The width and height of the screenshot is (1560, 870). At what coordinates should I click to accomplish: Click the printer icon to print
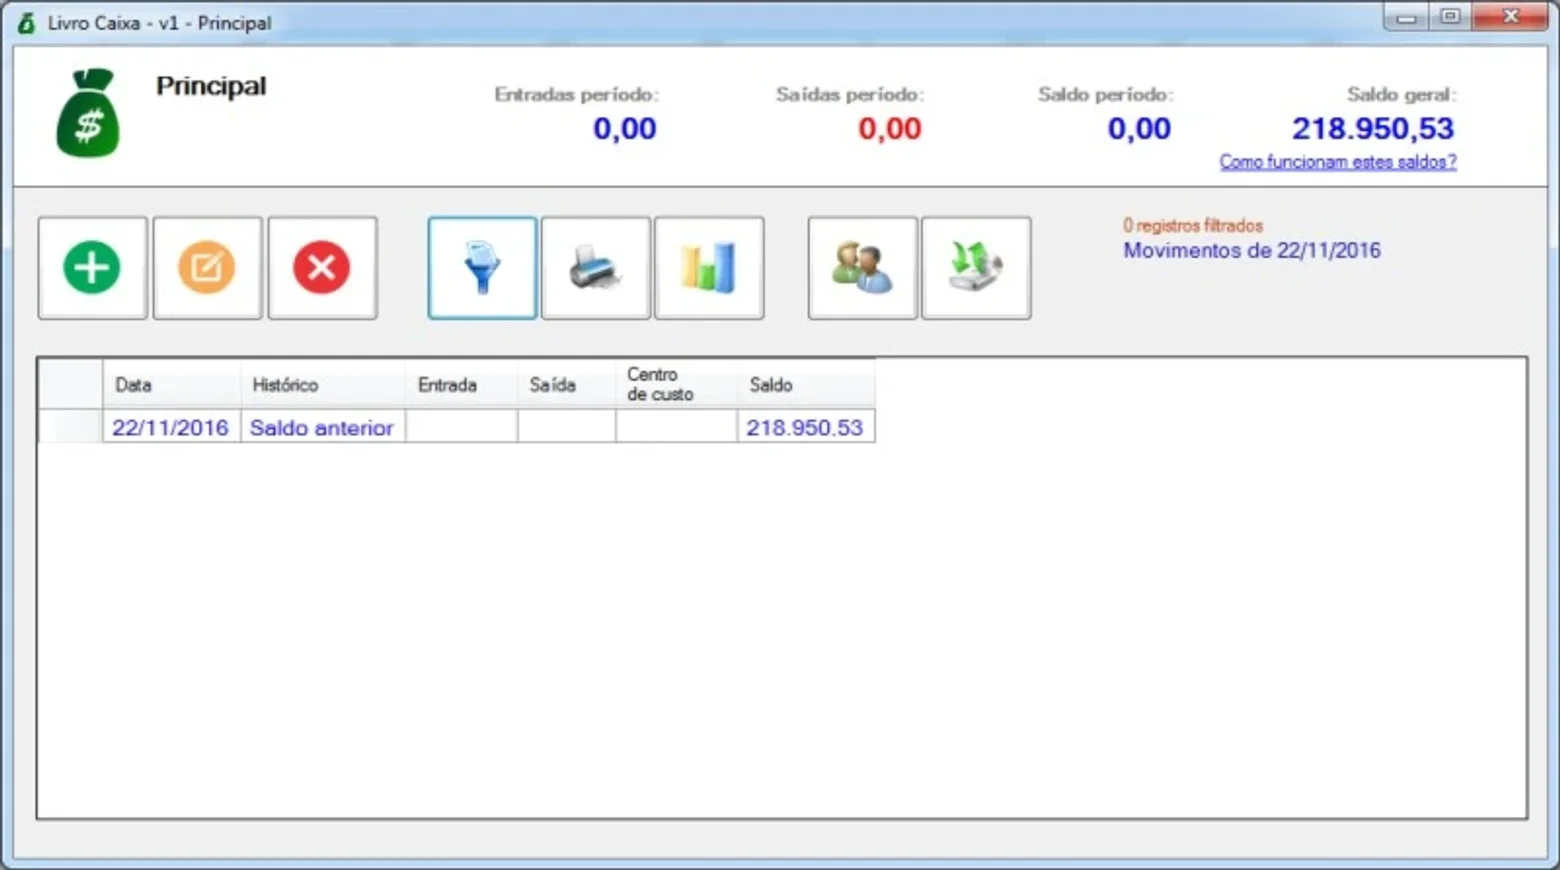coord(596,268)
